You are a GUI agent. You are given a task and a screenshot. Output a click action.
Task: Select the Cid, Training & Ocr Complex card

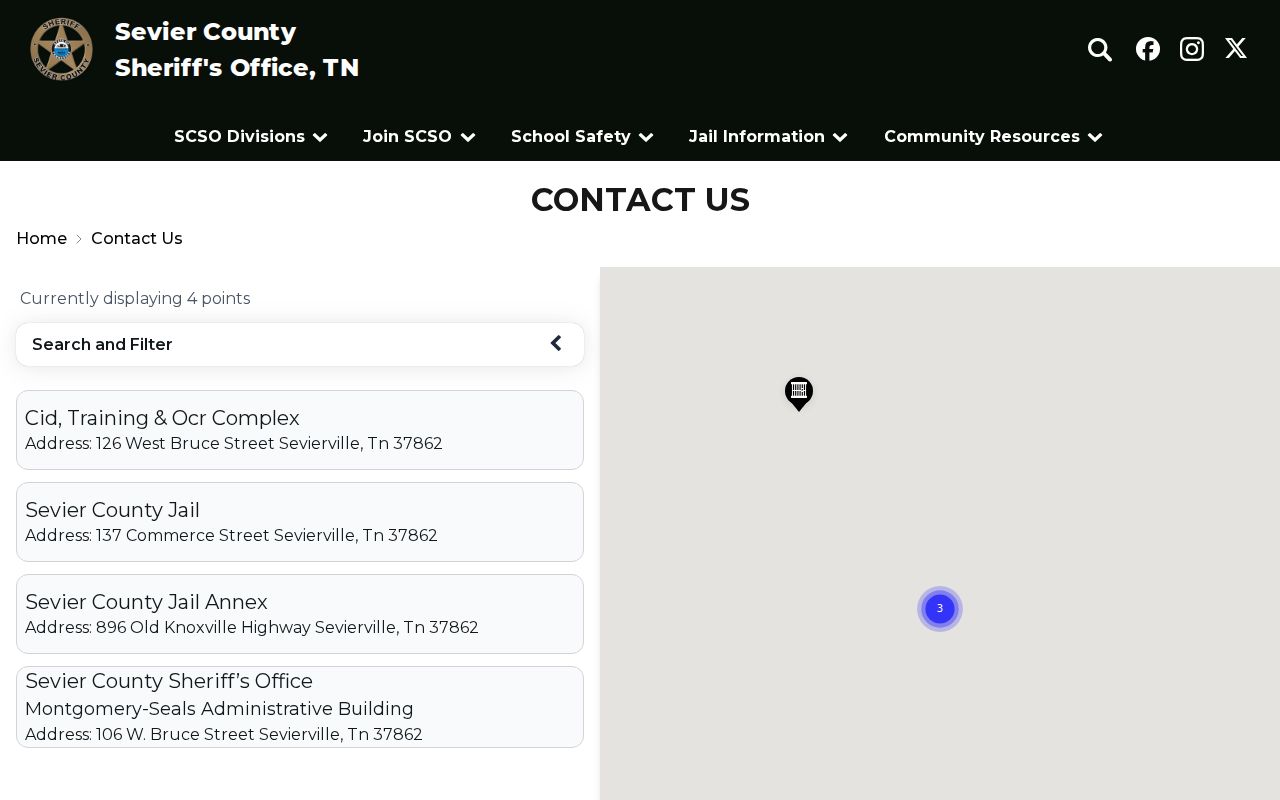click(x=300, y=430)
